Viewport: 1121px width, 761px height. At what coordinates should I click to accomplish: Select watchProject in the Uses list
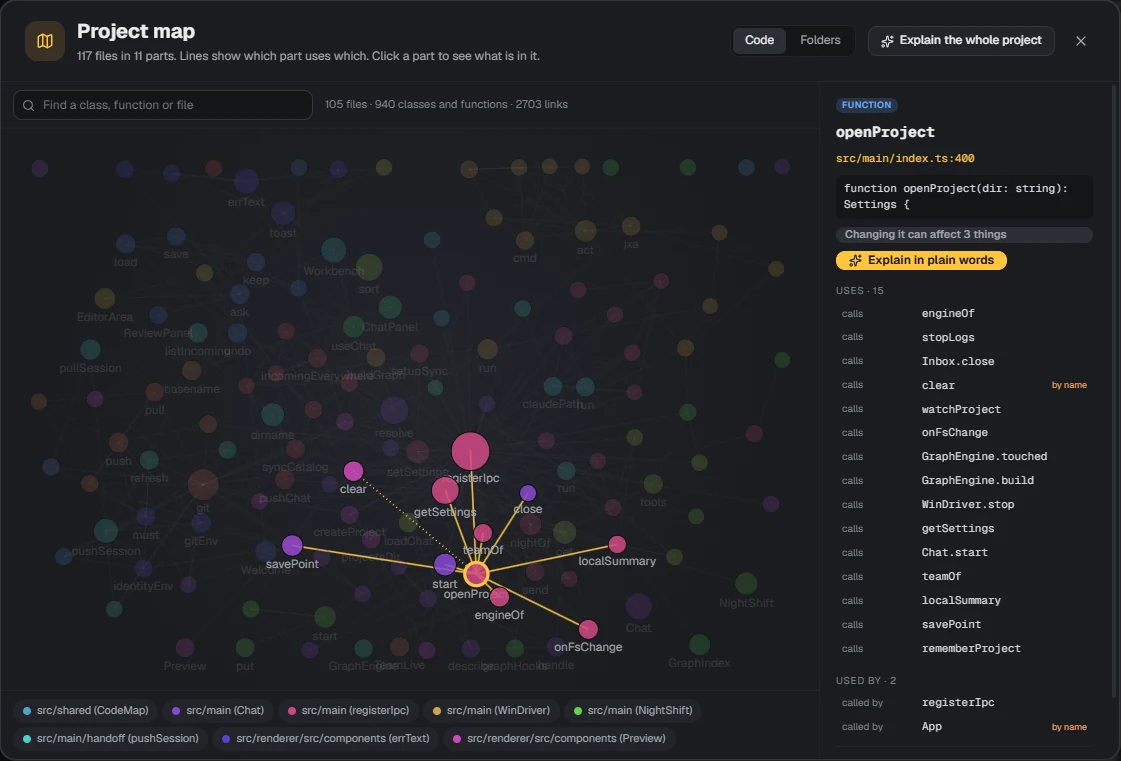click(x=964, y=409)
